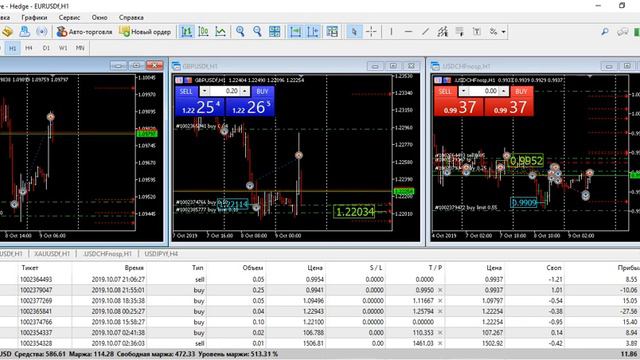
Task: Switch to the USDCHFnosp,H1 chart tab
Action: tap(108, 254)
